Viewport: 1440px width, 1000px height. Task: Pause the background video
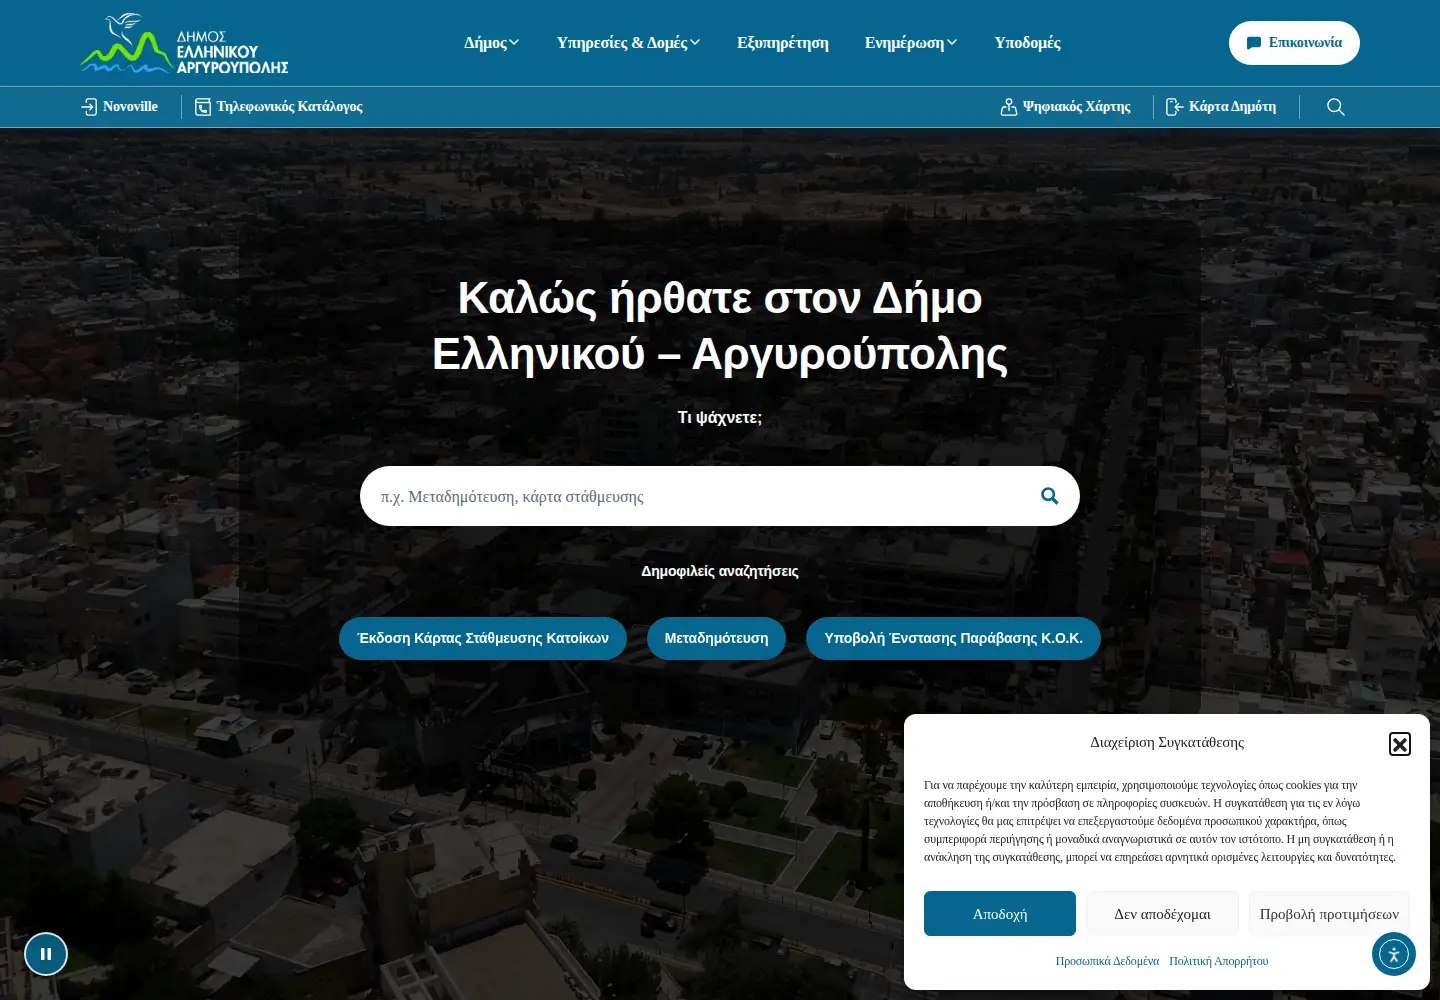coord(46,954)
